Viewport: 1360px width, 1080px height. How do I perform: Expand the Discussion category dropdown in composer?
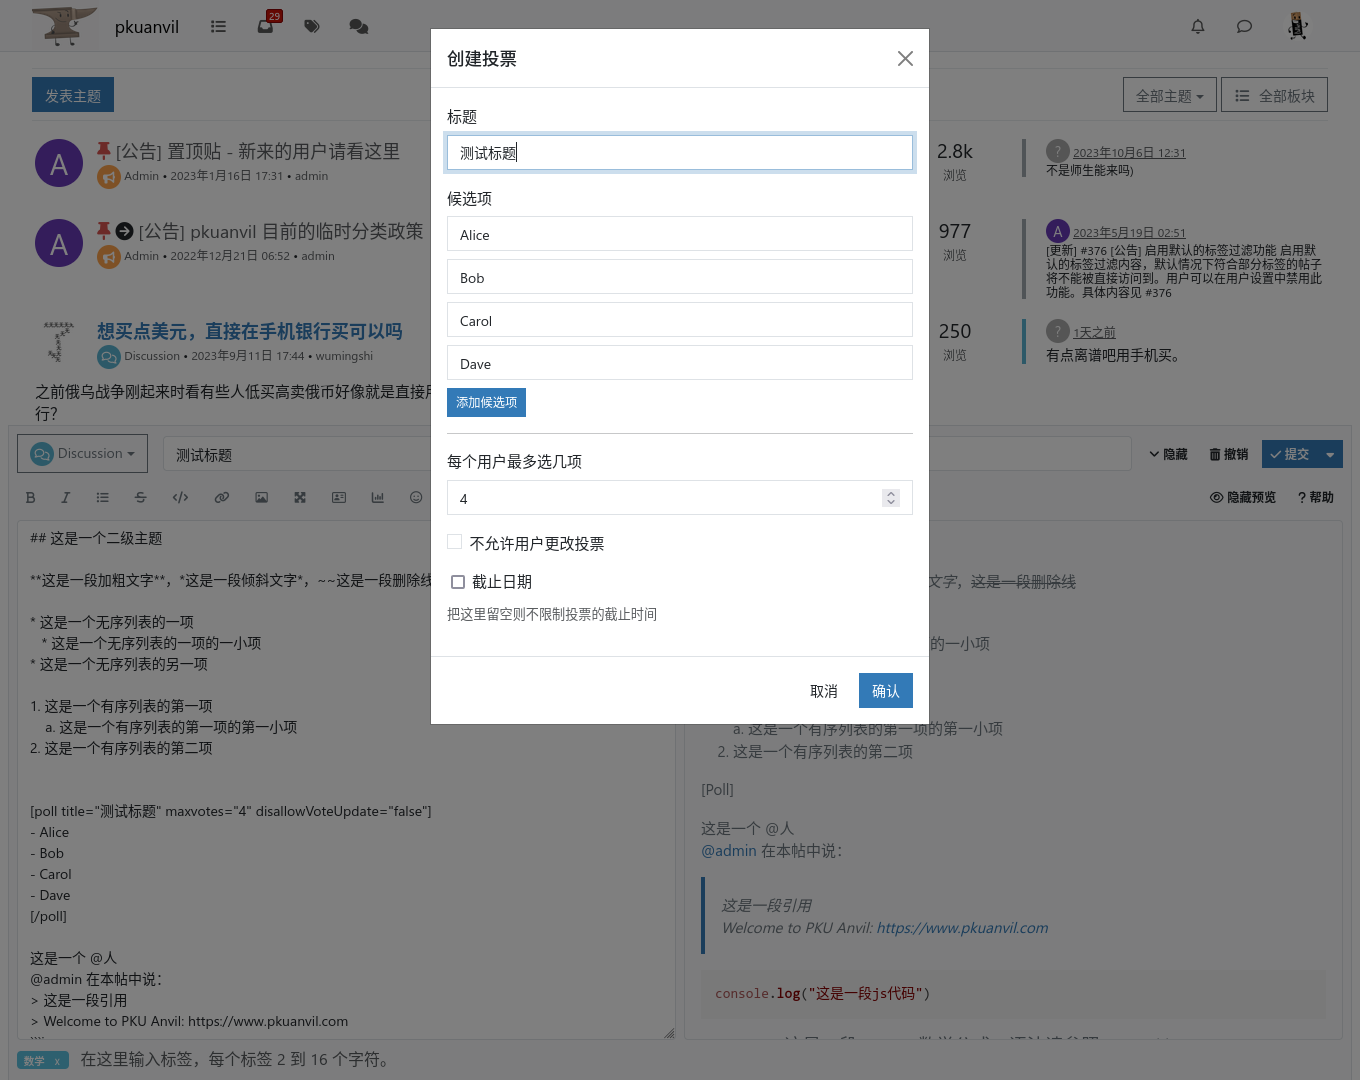click(x=83, y=454)
